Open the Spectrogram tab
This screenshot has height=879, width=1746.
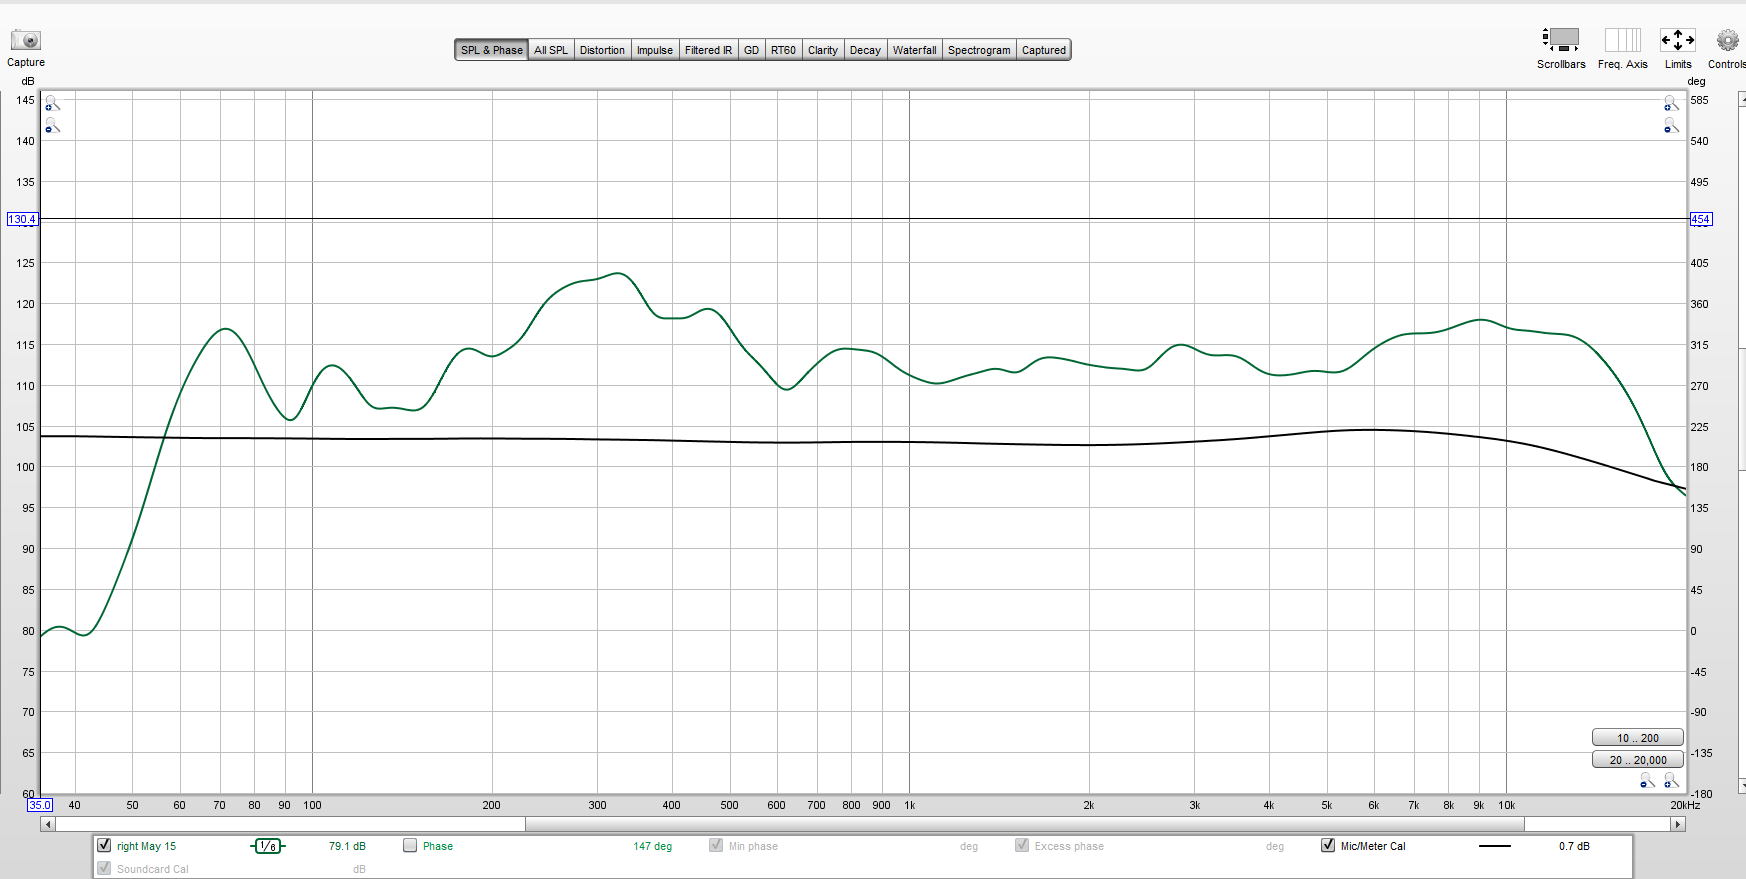pos(978,50)
